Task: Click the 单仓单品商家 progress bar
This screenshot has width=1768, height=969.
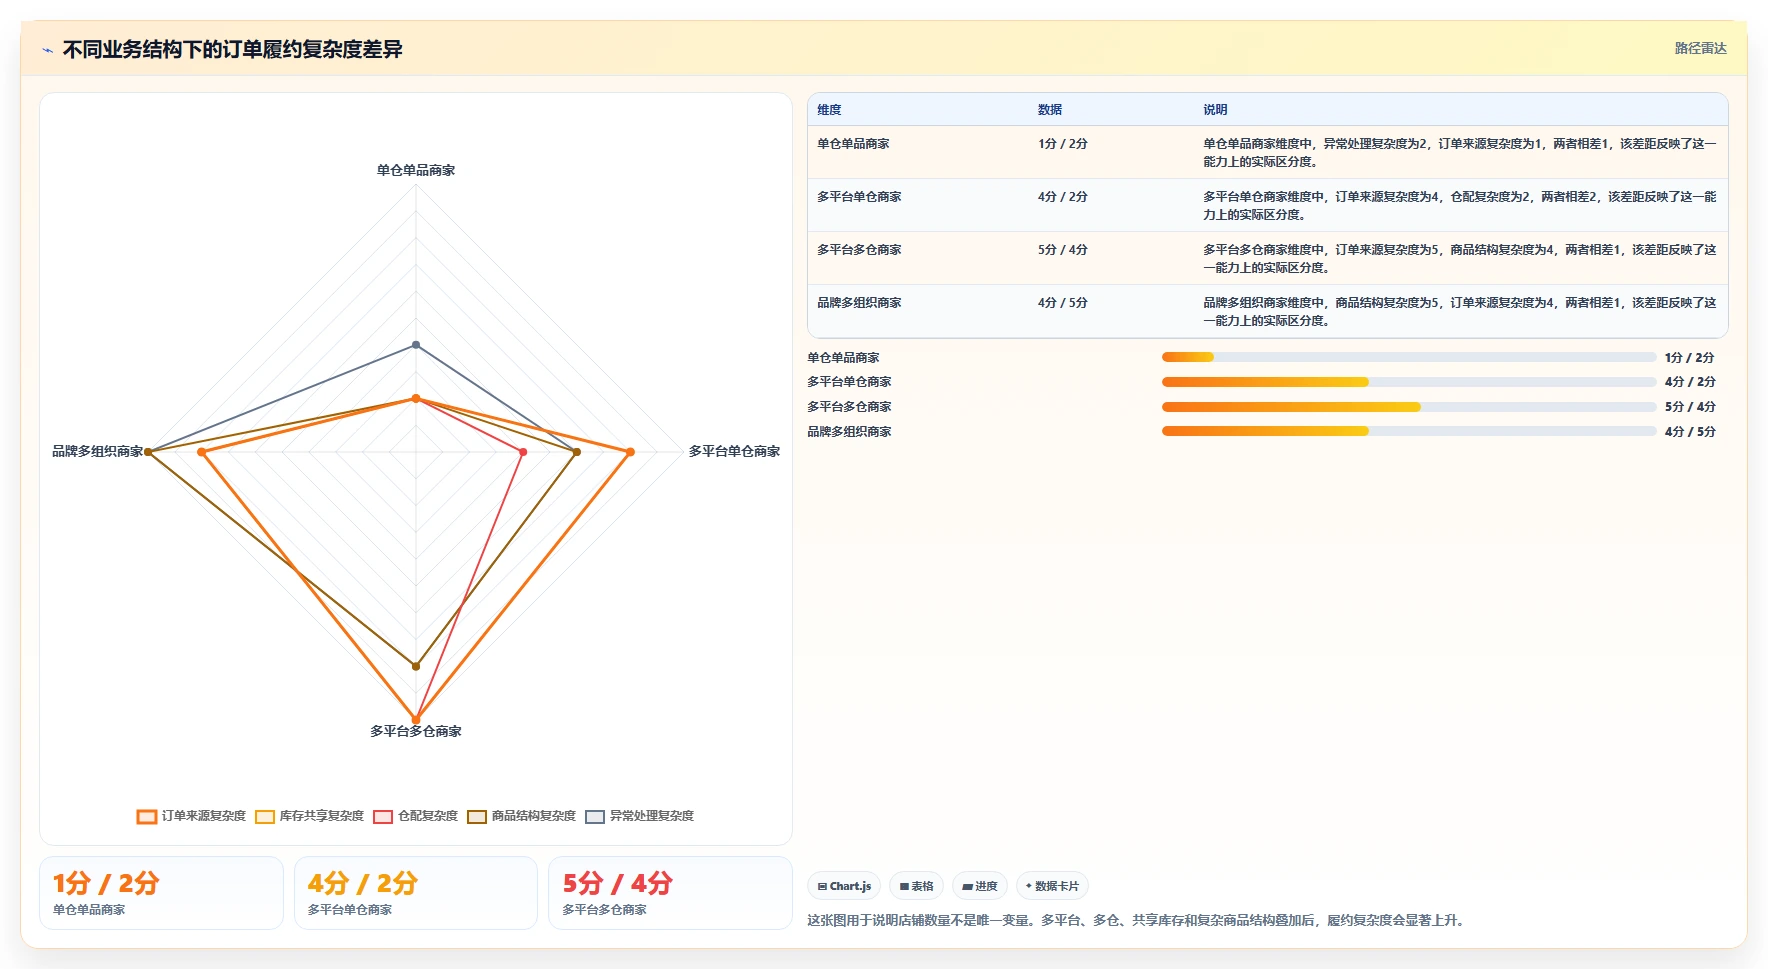Action: (1409, 357)
